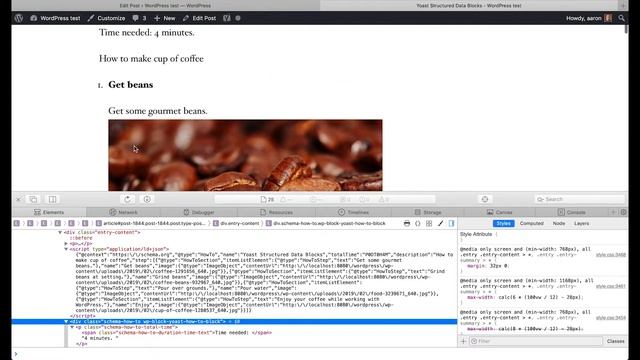Collapse the schema-how-to-total-time p node
The height and width of the screenshot is (360, 640).
pos(72,327)
